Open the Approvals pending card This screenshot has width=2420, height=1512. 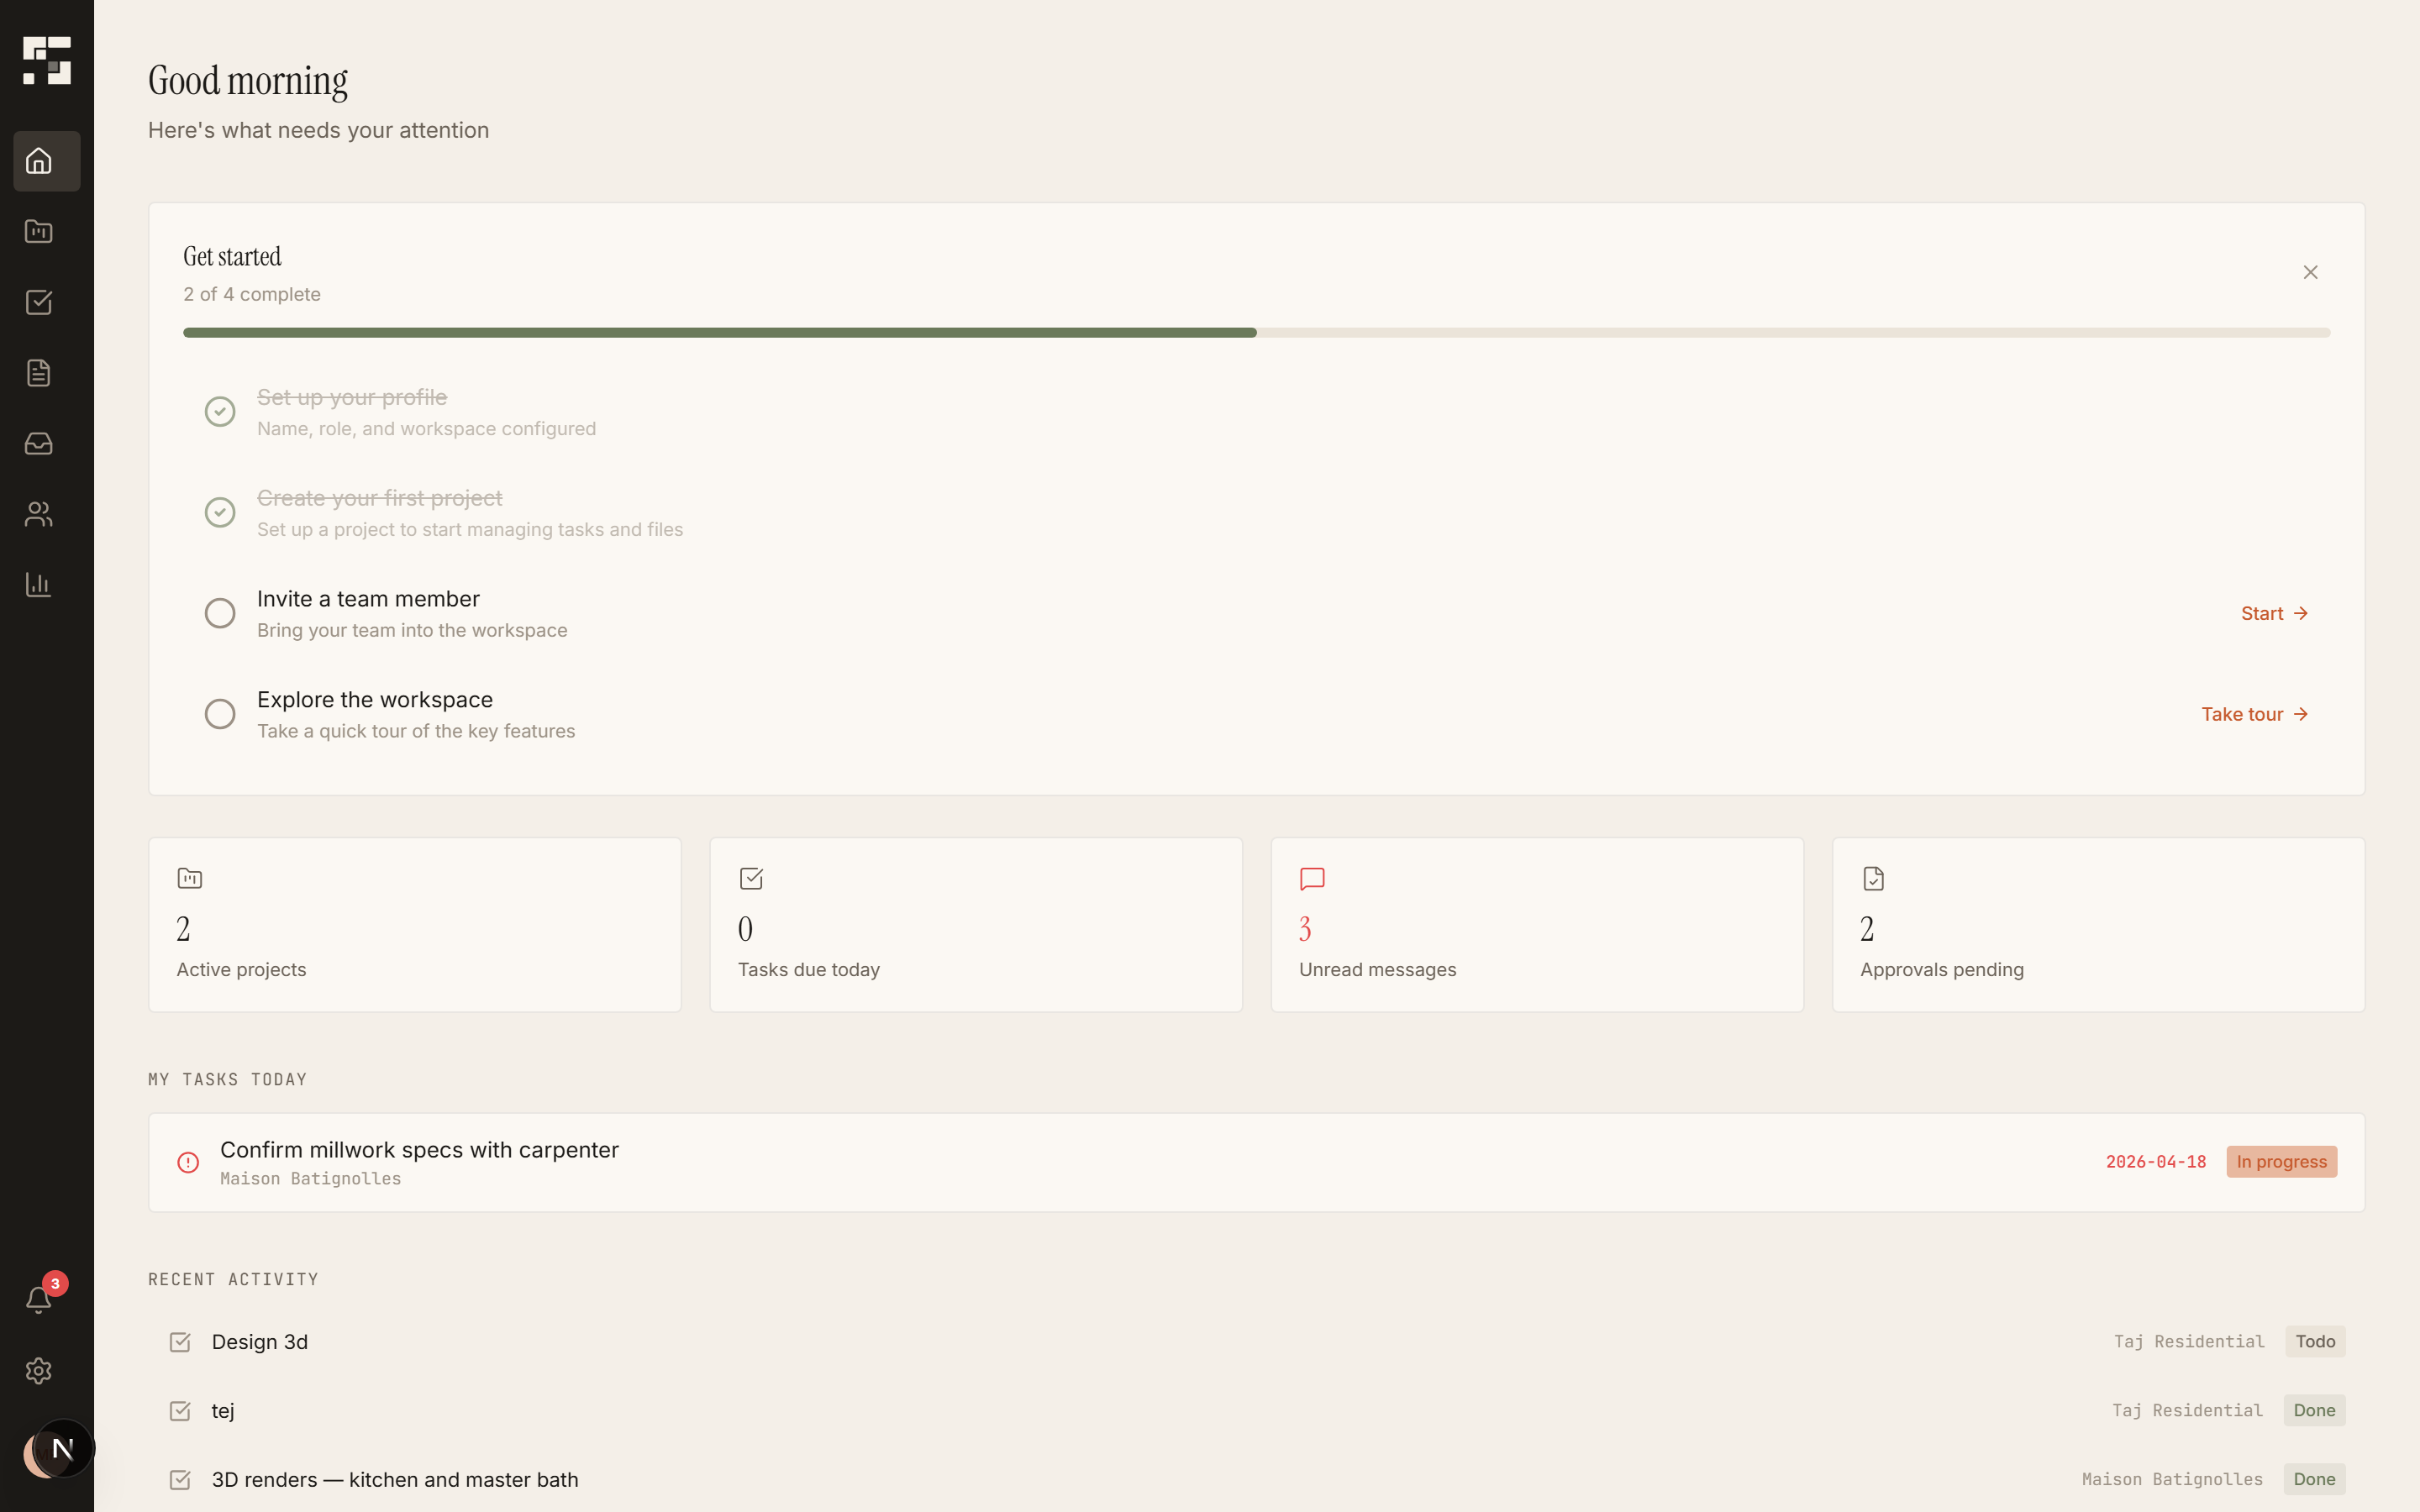pyautogui.click(x=2097, y=924)
